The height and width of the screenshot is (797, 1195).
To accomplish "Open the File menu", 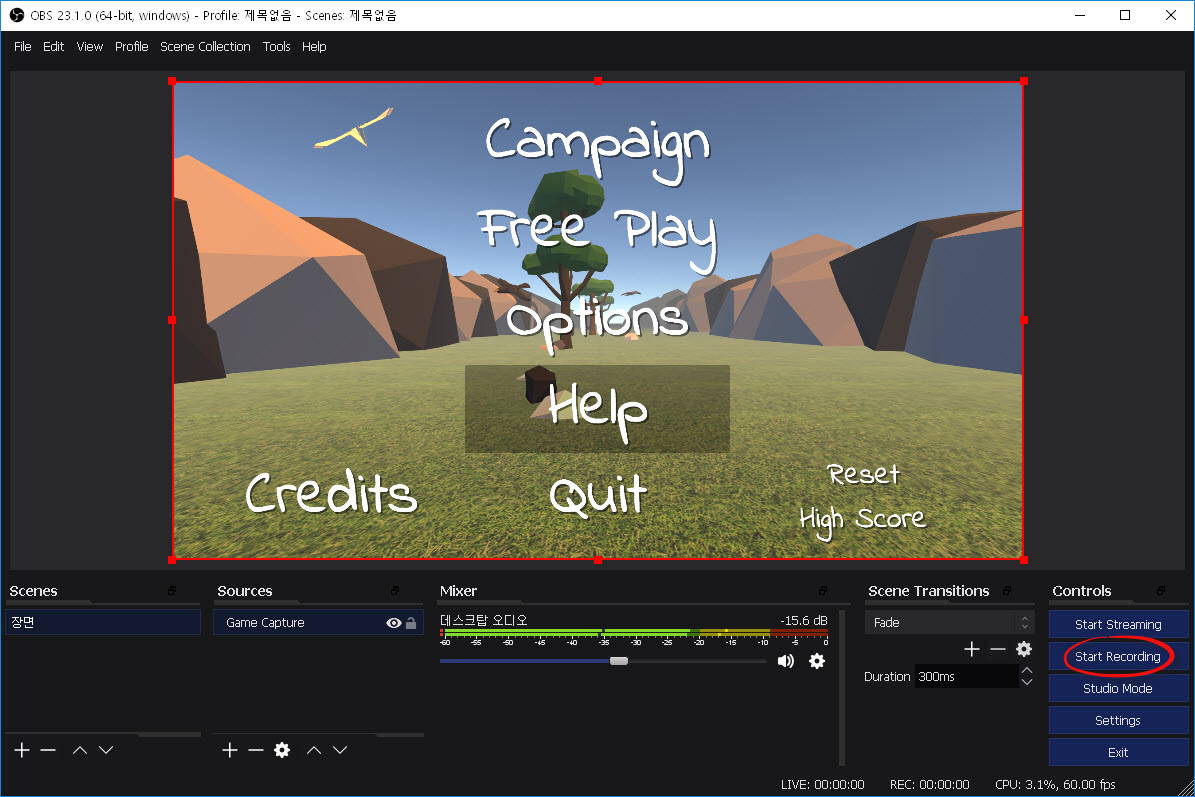I will point(23,46).
